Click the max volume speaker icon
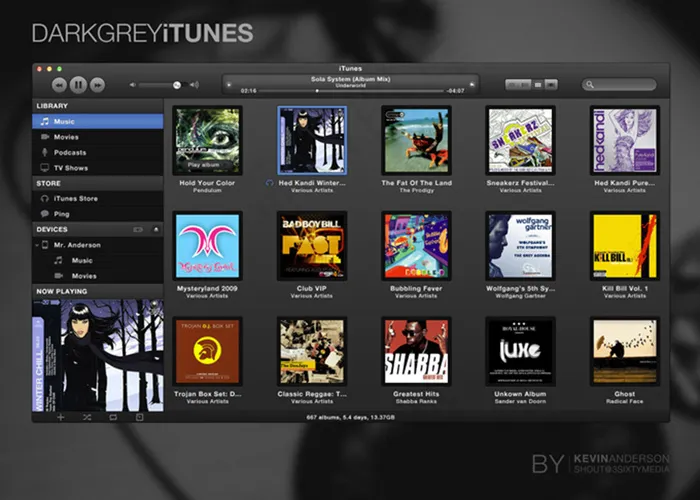 (194, 85)
